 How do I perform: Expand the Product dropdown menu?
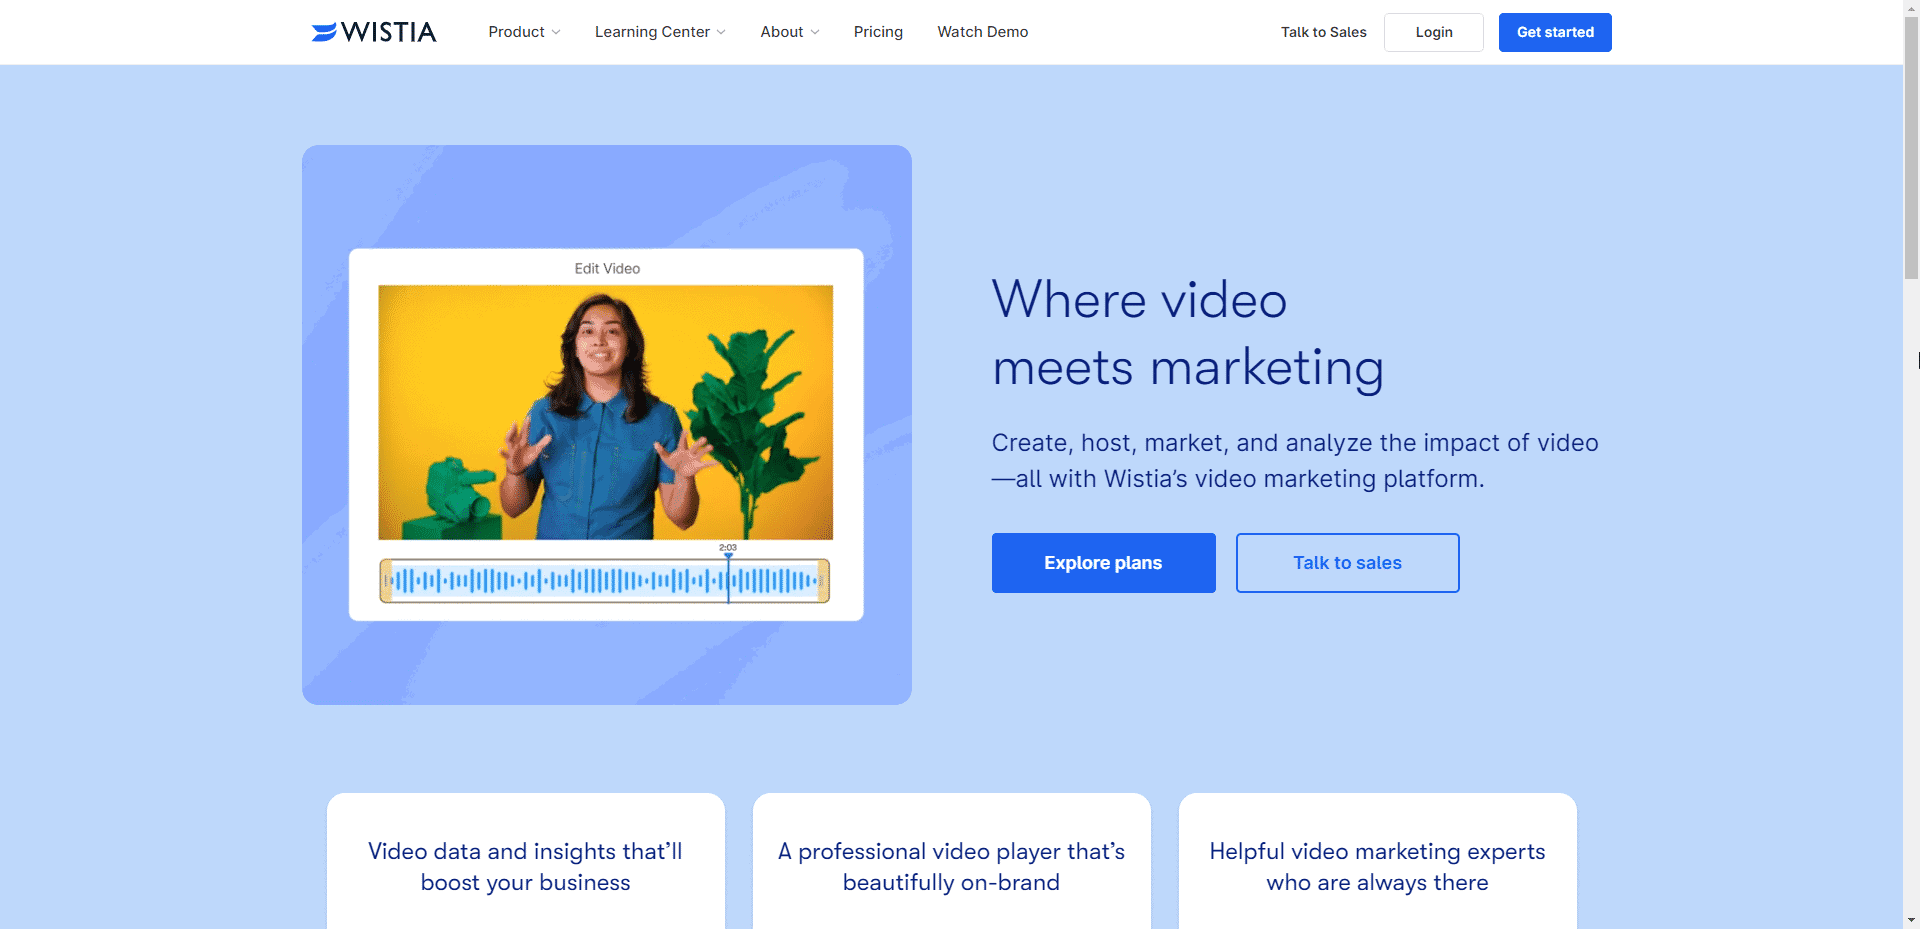pos(523,31)
